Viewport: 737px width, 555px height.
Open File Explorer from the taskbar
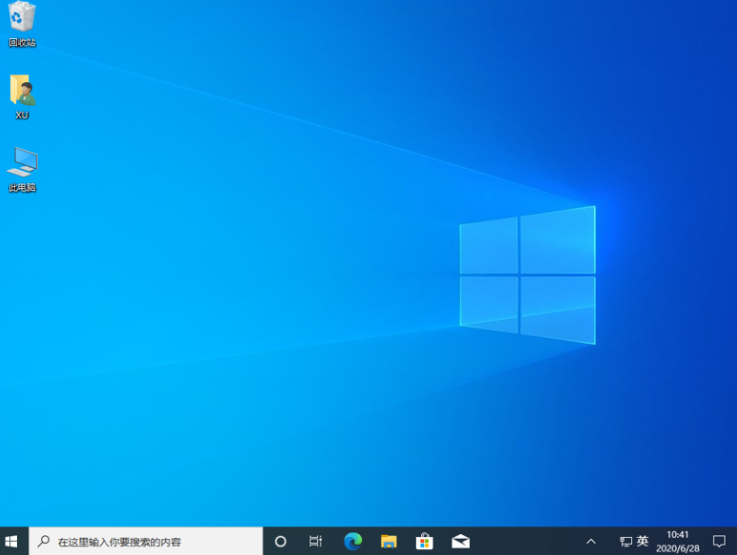coord(388,541)
